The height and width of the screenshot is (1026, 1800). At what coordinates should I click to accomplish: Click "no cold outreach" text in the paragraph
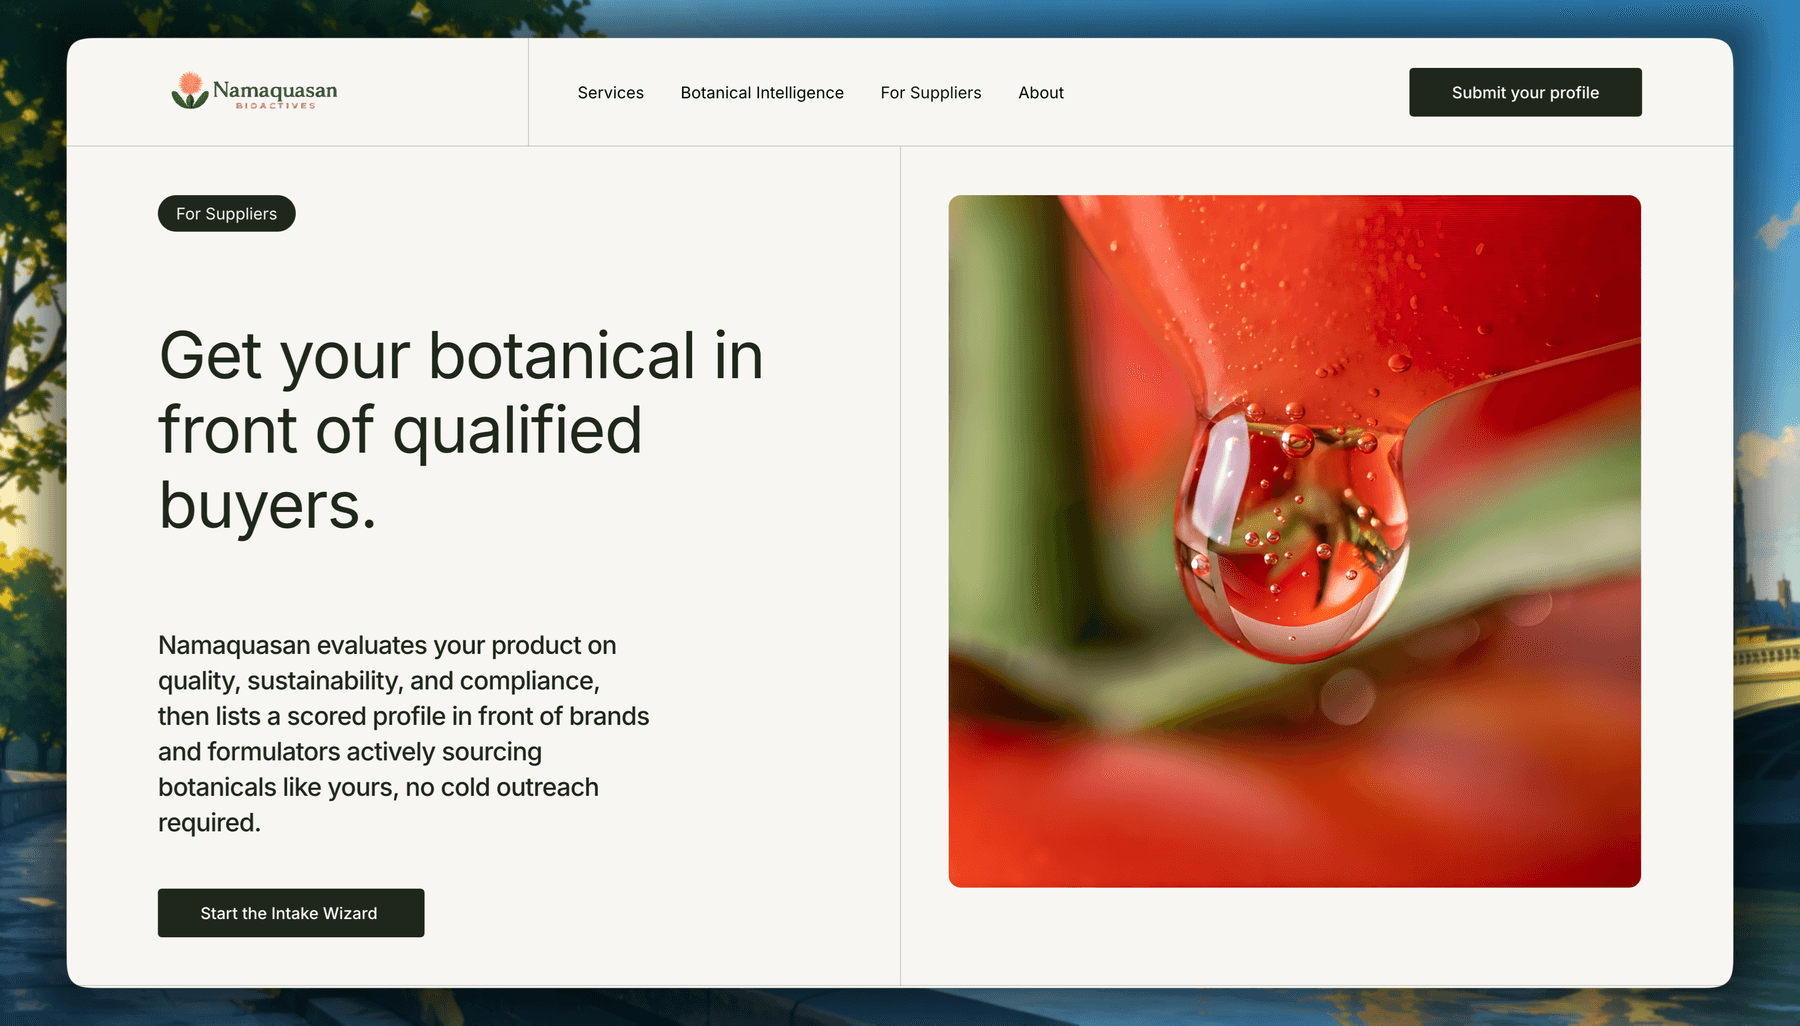[x=502, y=788]
